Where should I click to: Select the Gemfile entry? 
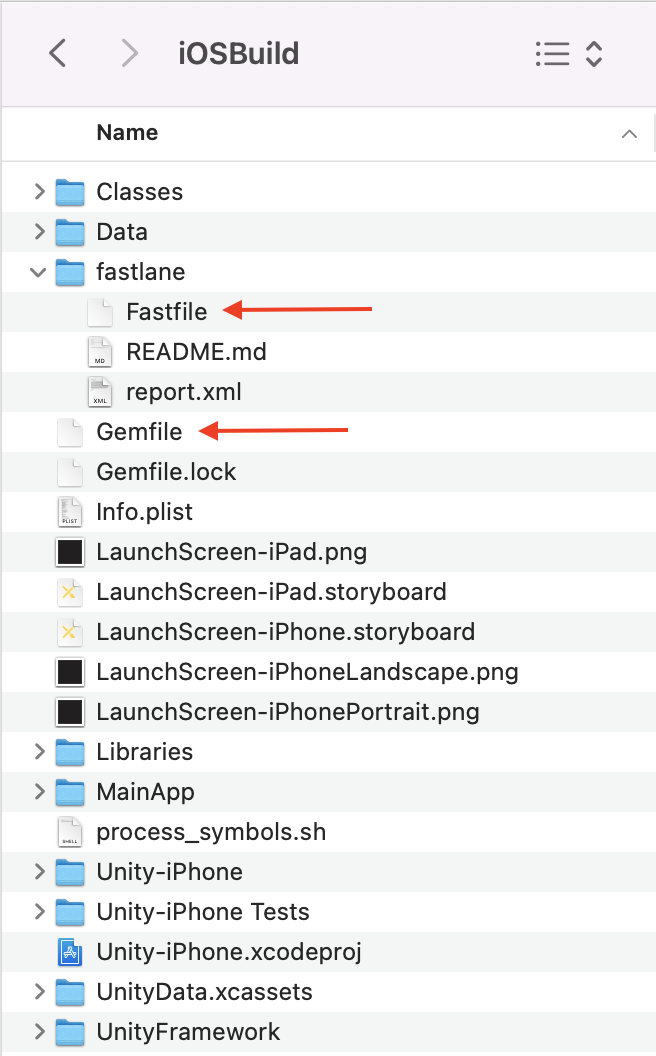(x=139, y=432)
